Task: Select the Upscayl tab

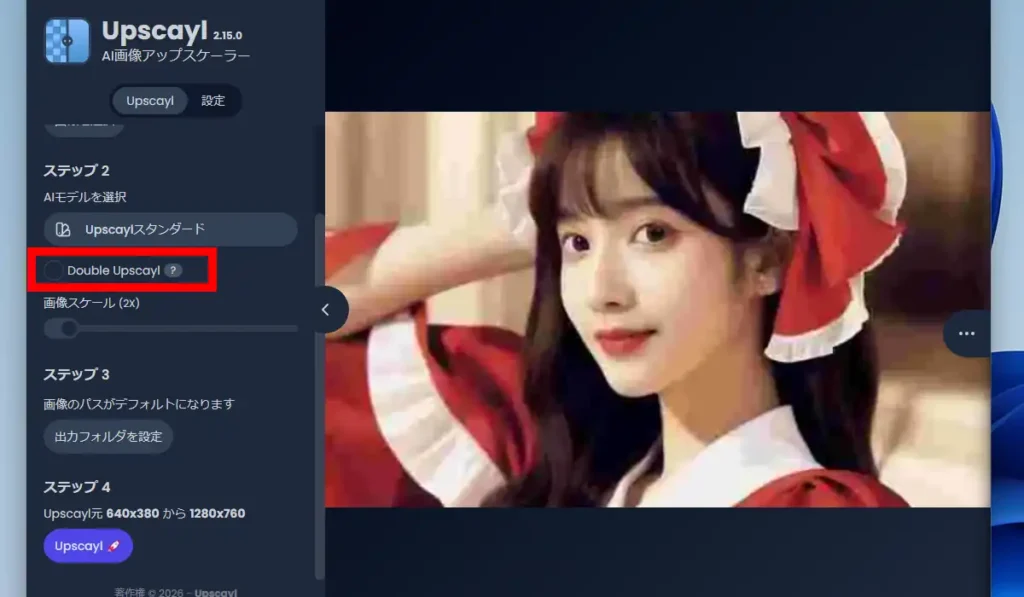Action: pyautogui.click(x=150, y=101)
